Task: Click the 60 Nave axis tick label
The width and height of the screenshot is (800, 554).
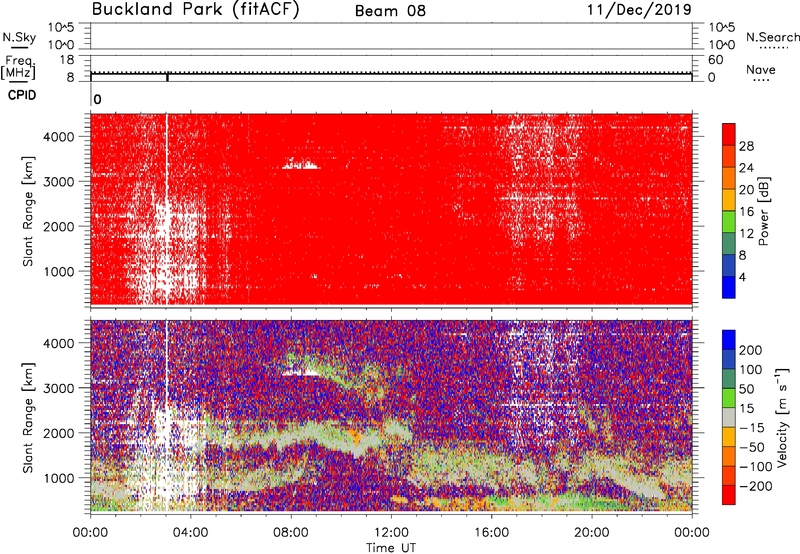Action: 715,60
